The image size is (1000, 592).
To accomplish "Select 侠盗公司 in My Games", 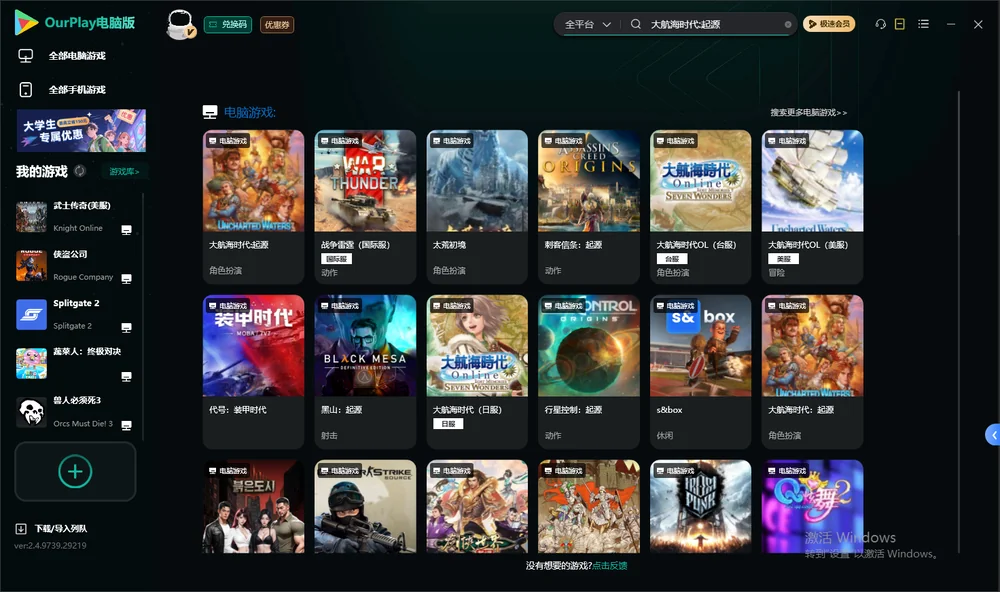I will (77, 265).
